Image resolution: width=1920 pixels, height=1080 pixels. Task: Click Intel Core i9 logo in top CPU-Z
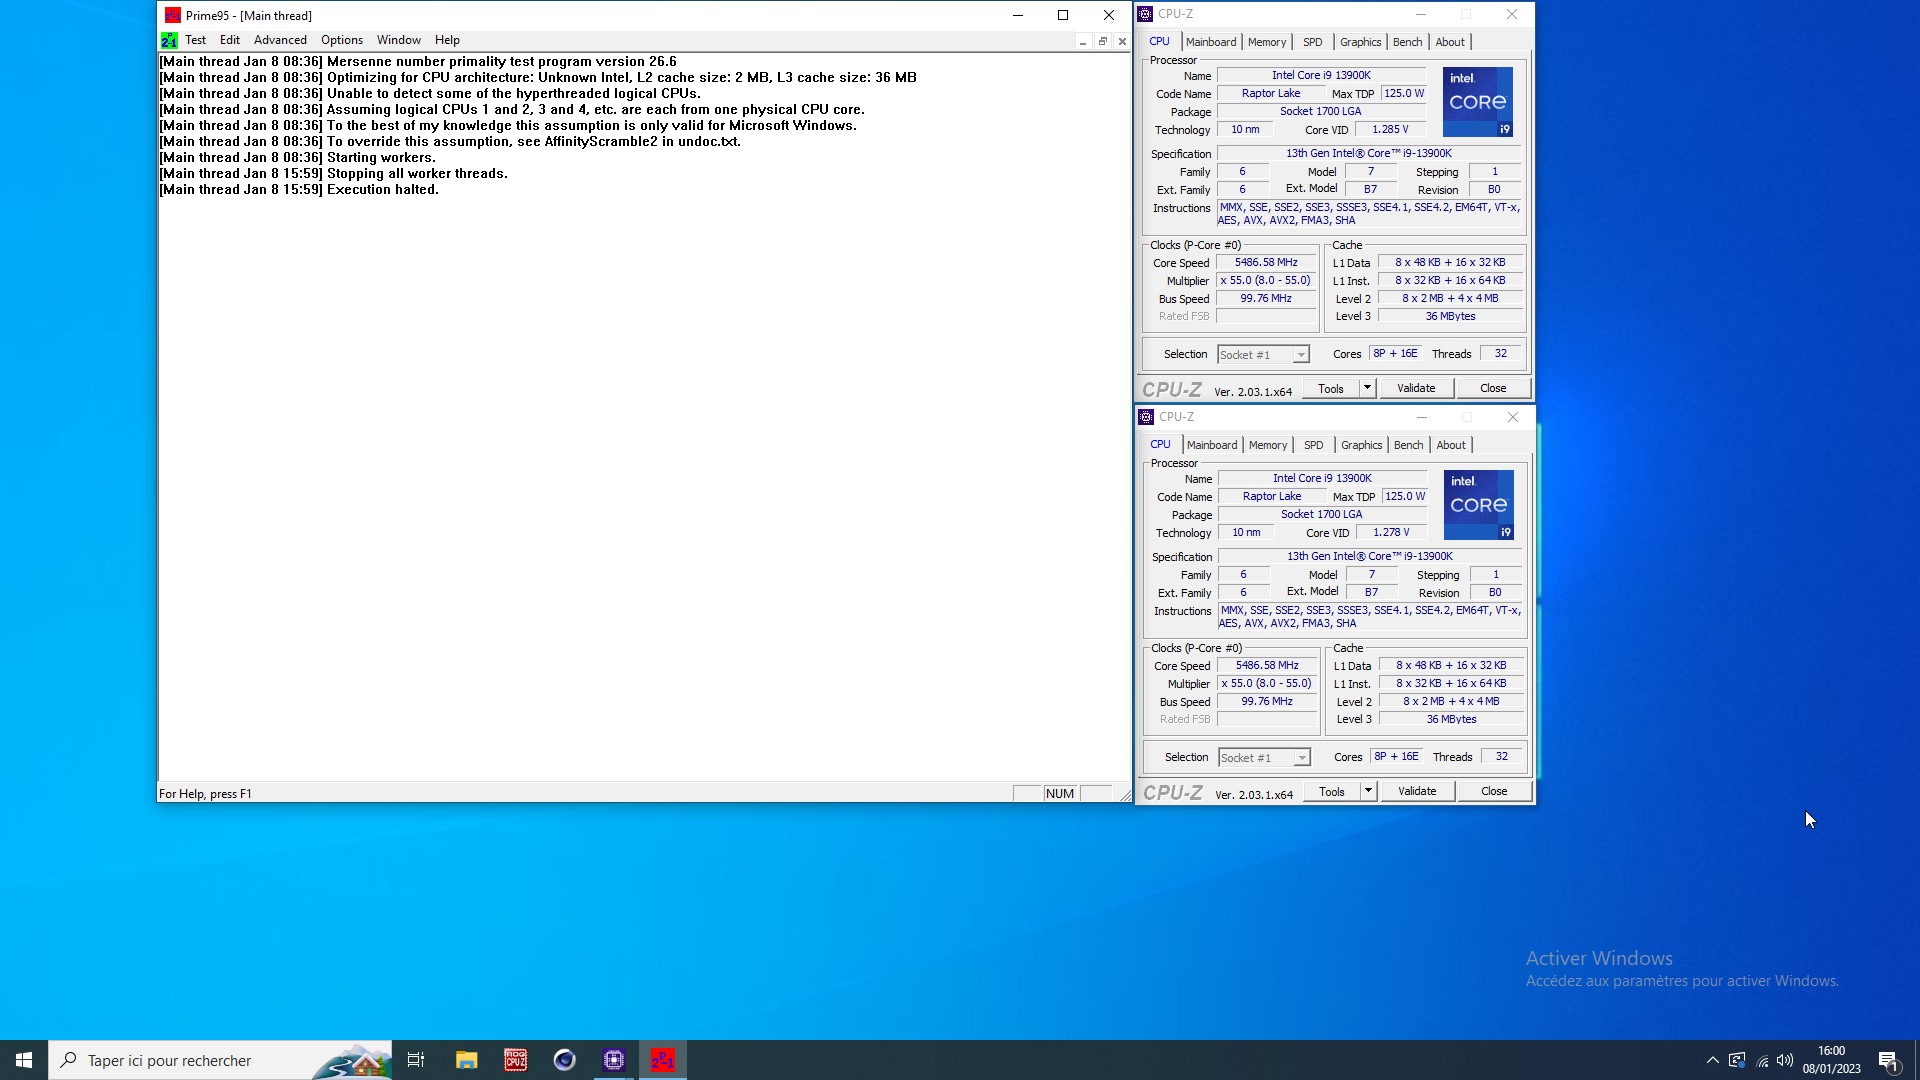click(1478, 102)
